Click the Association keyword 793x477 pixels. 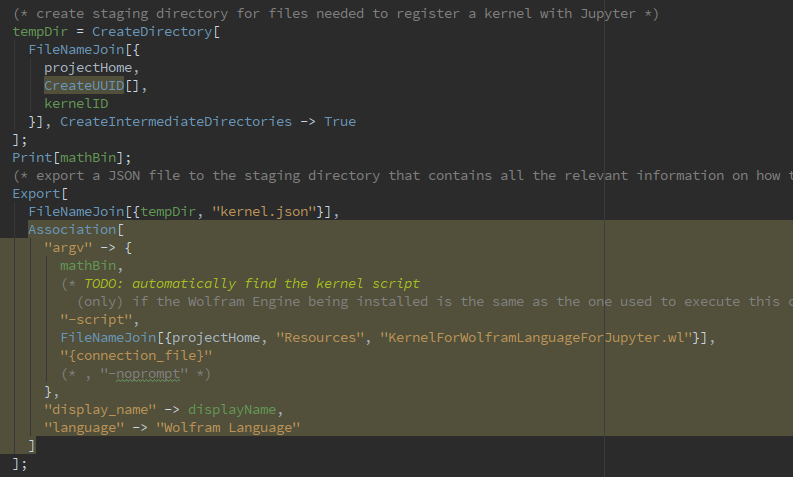pyautogui.click(x=71, y=229)
